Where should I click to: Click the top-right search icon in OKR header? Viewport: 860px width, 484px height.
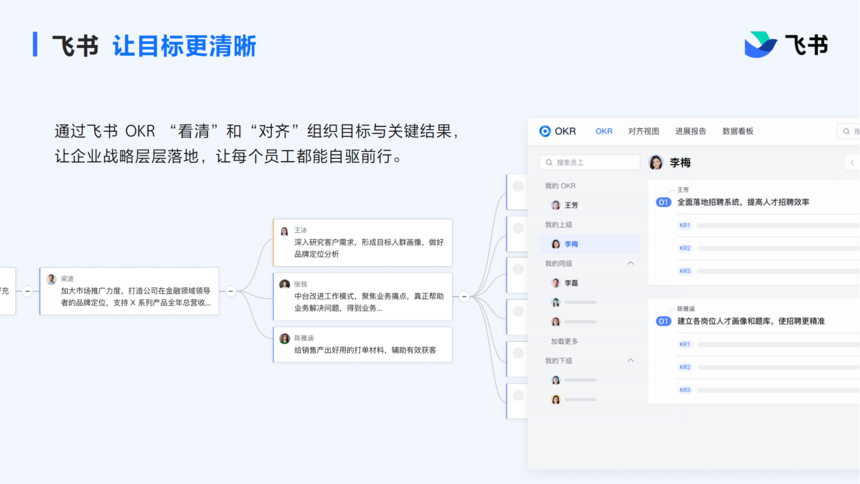coord(846,131)
